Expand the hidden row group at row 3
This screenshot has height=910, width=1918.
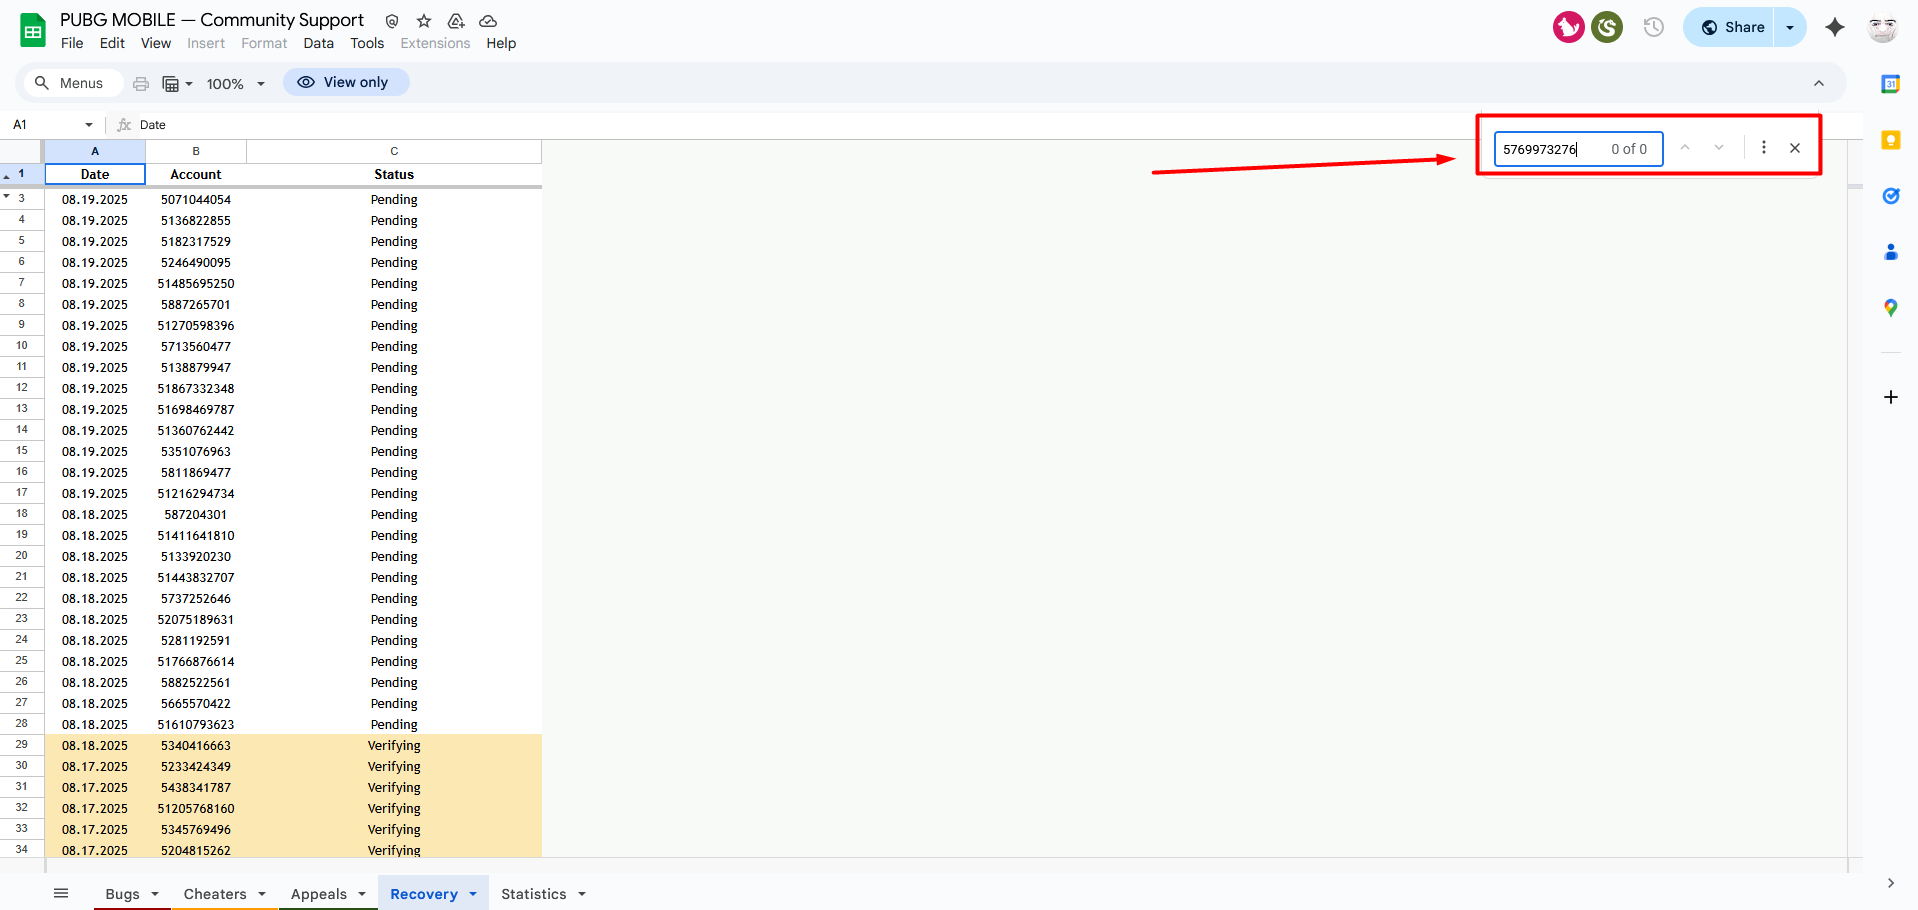point(7,196)
